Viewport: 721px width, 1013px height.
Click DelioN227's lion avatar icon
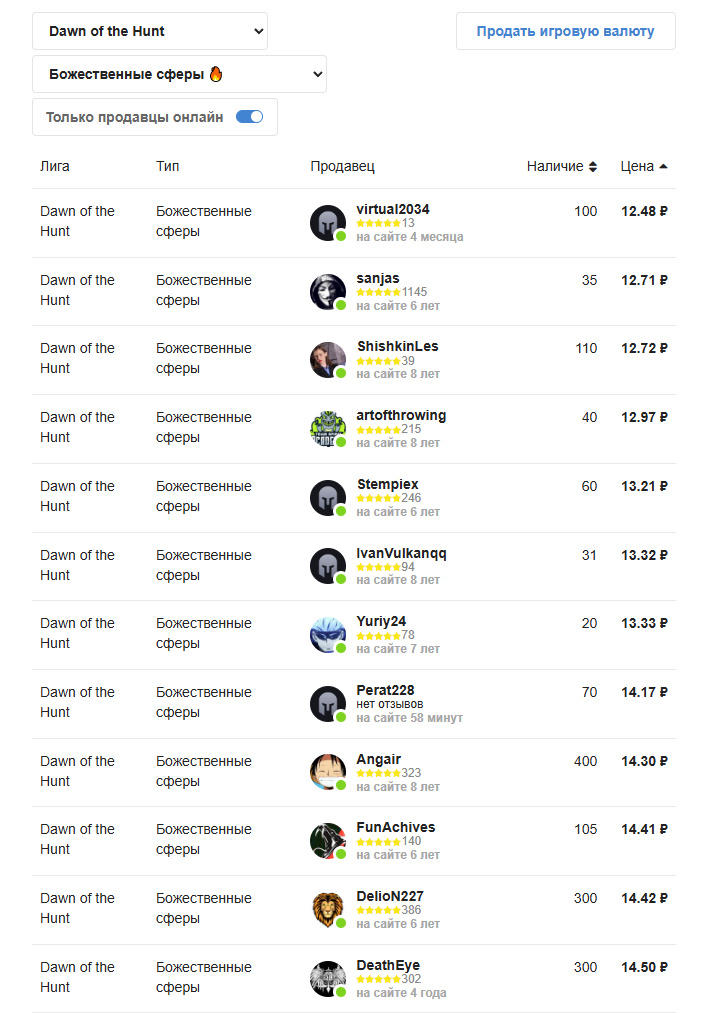pos(328,910)
